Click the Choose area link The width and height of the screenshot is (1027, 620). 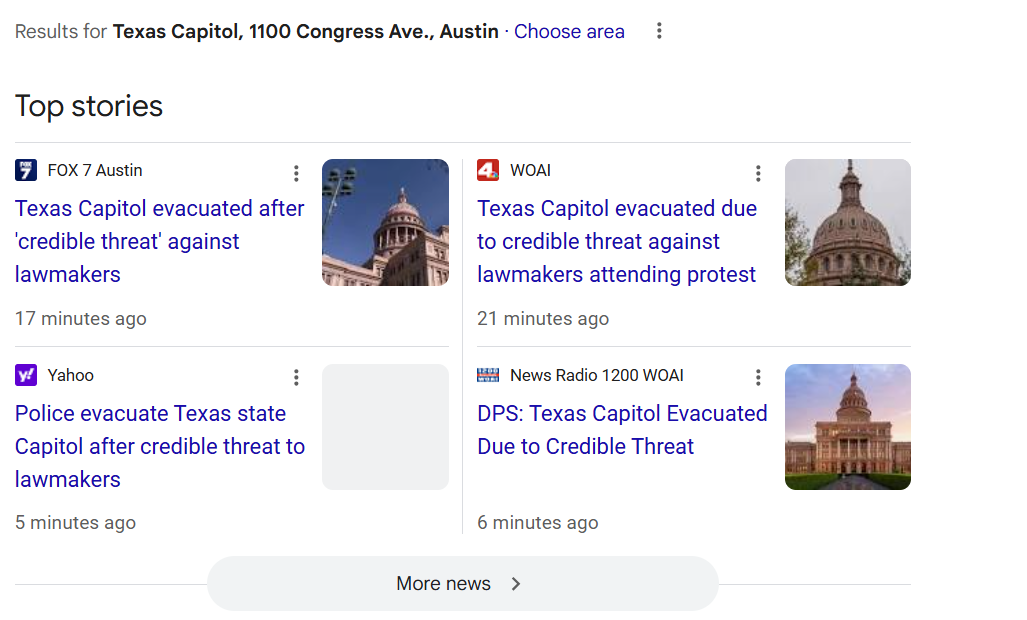569,31
